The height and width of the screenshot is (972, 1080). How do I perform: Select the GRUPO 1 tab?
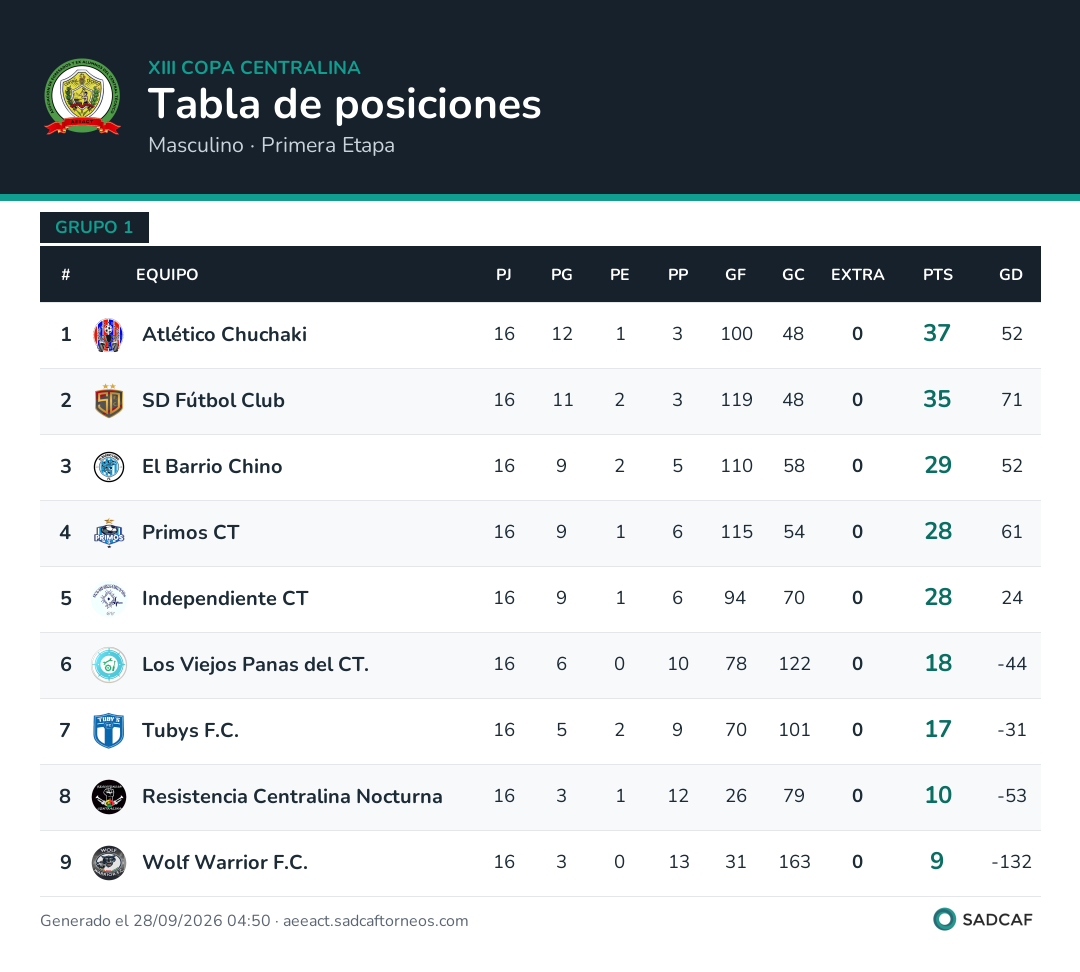94,227
